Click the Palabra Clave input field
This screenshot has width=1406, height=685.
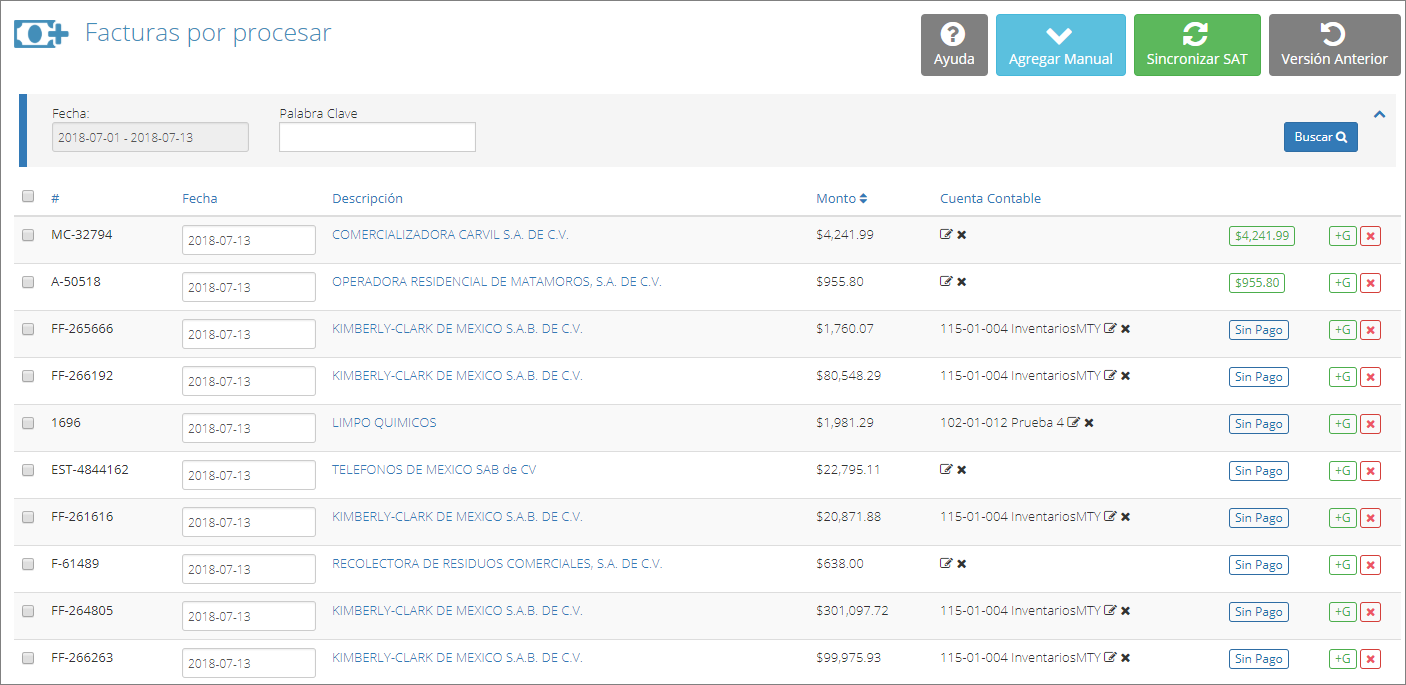point(377,137)
